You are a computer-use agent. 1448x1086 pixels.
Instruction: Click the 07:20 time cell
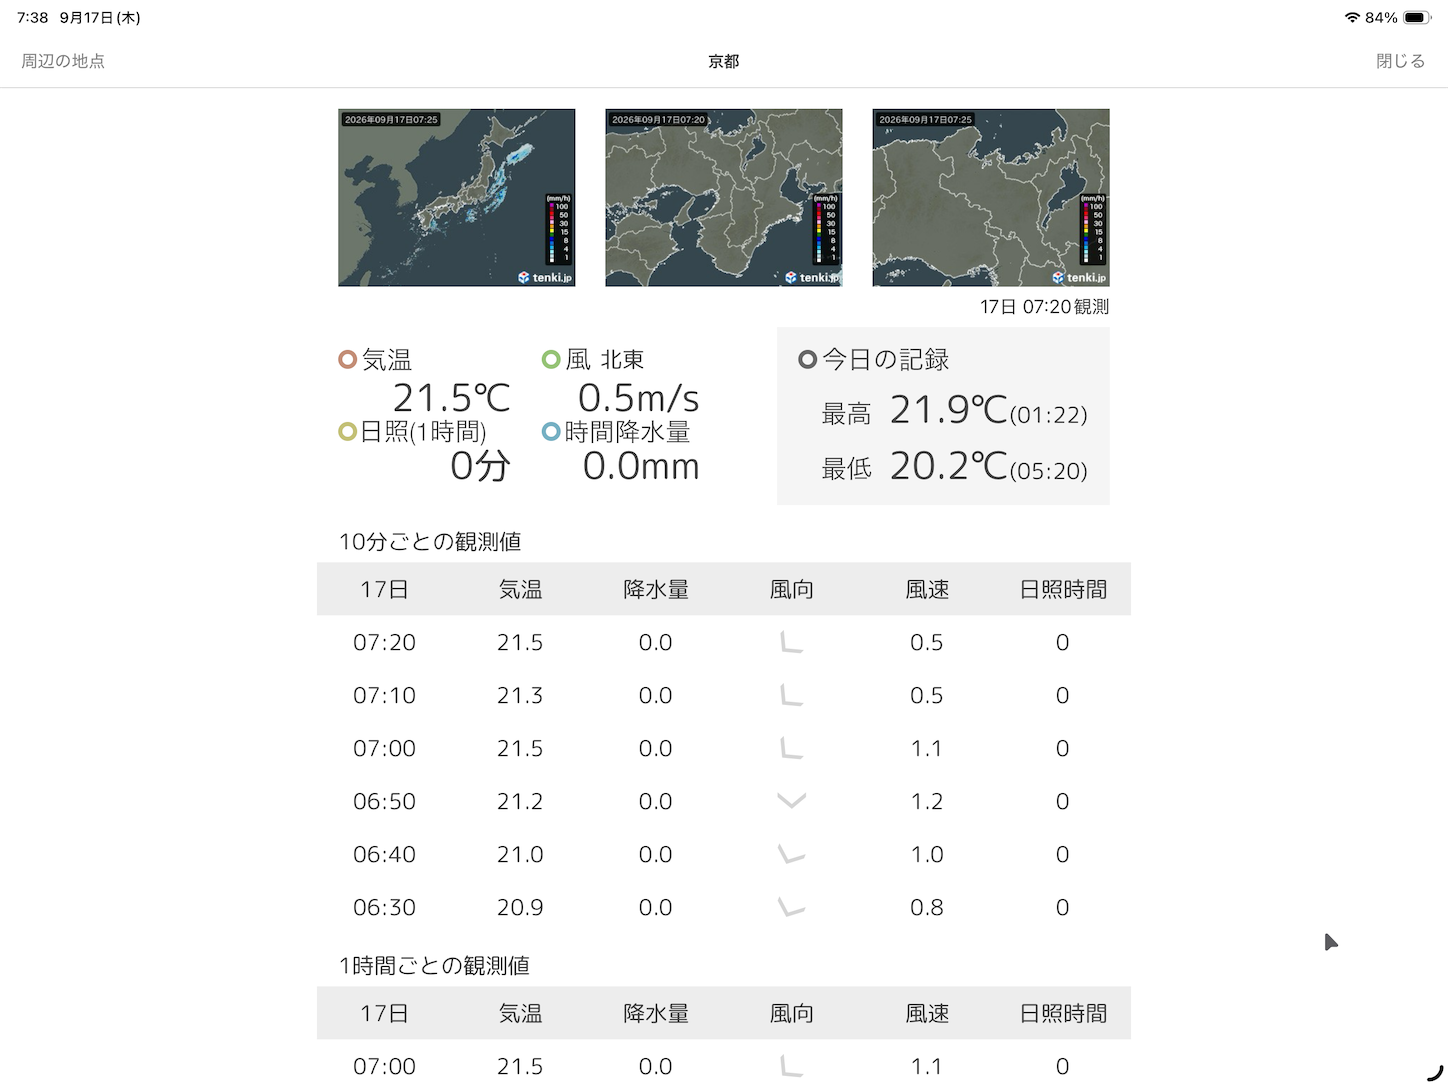[x=384, y=642]
